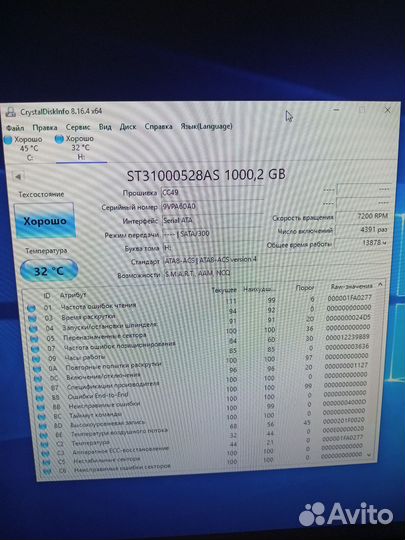Click status icon for BE Температура воздушного потока
Image resolution: width=405 pixels, height=540 pixels.
[x=44, y=436]
